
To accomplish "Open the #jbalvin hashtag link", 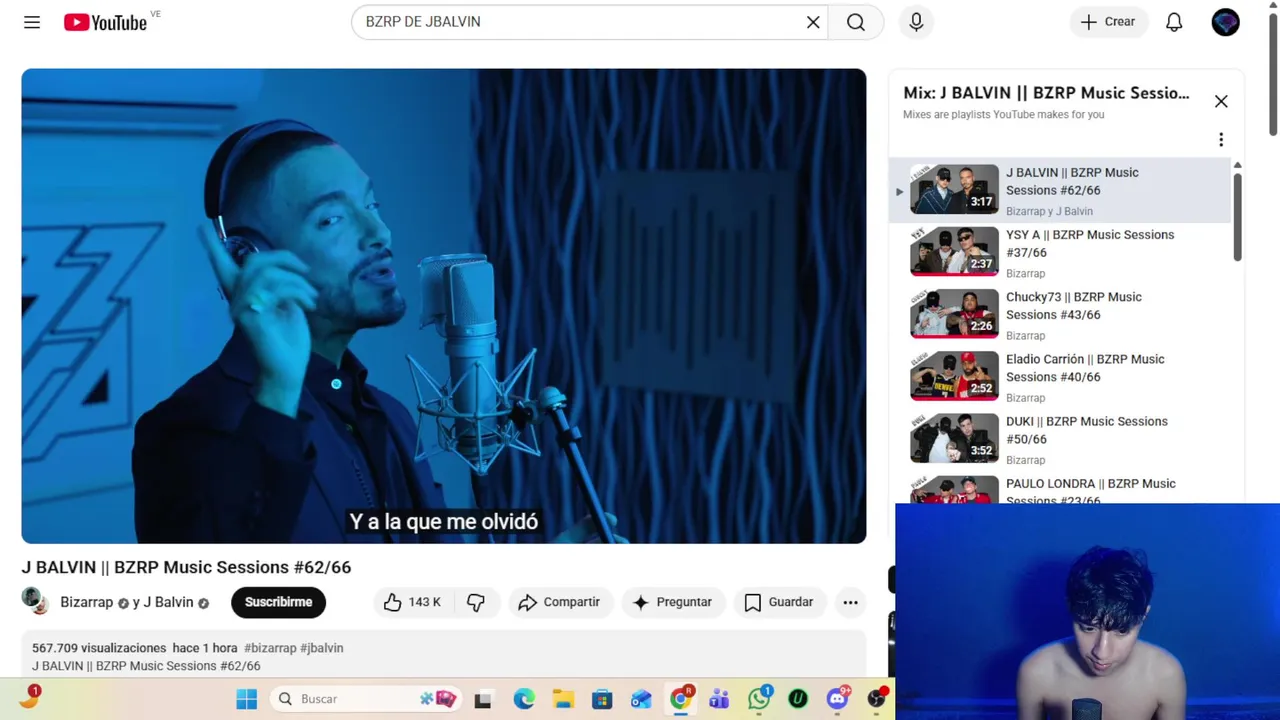I will (322, 648).
